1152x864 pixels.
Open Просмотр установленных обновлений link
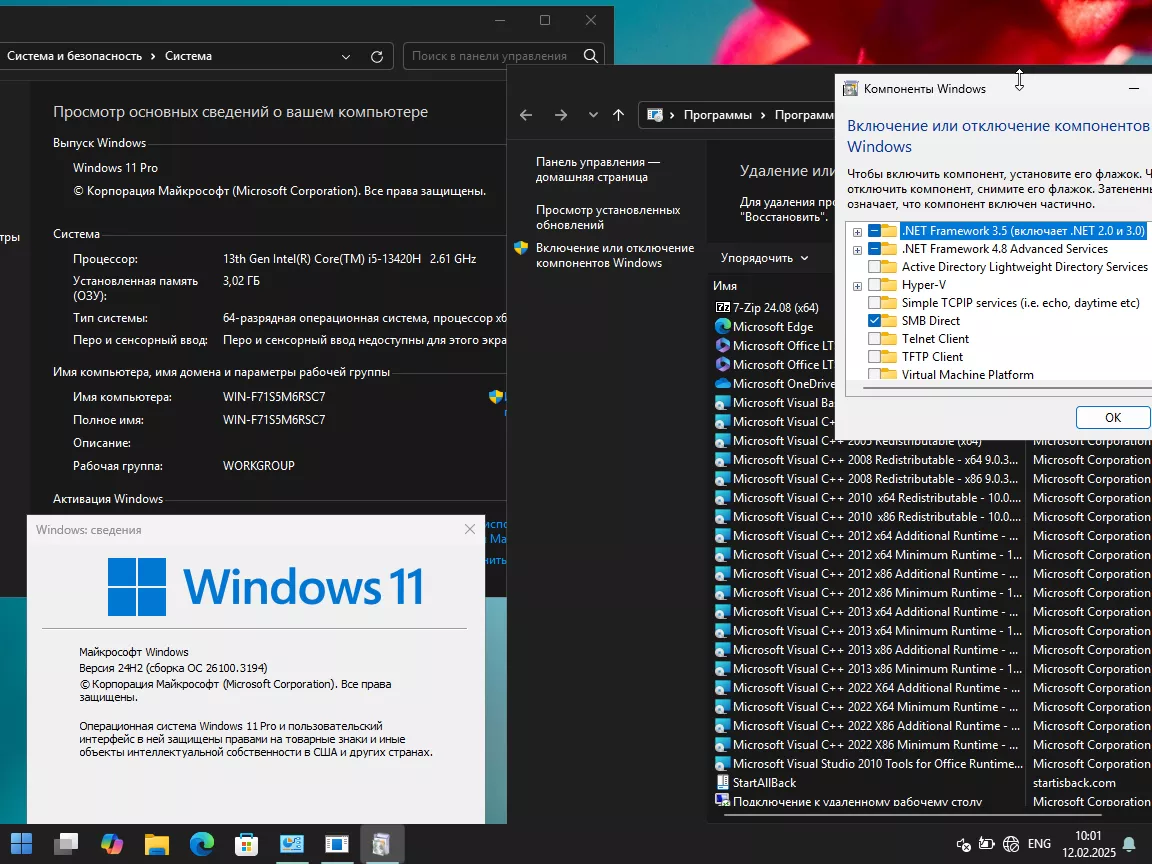[x=607, y=217]
